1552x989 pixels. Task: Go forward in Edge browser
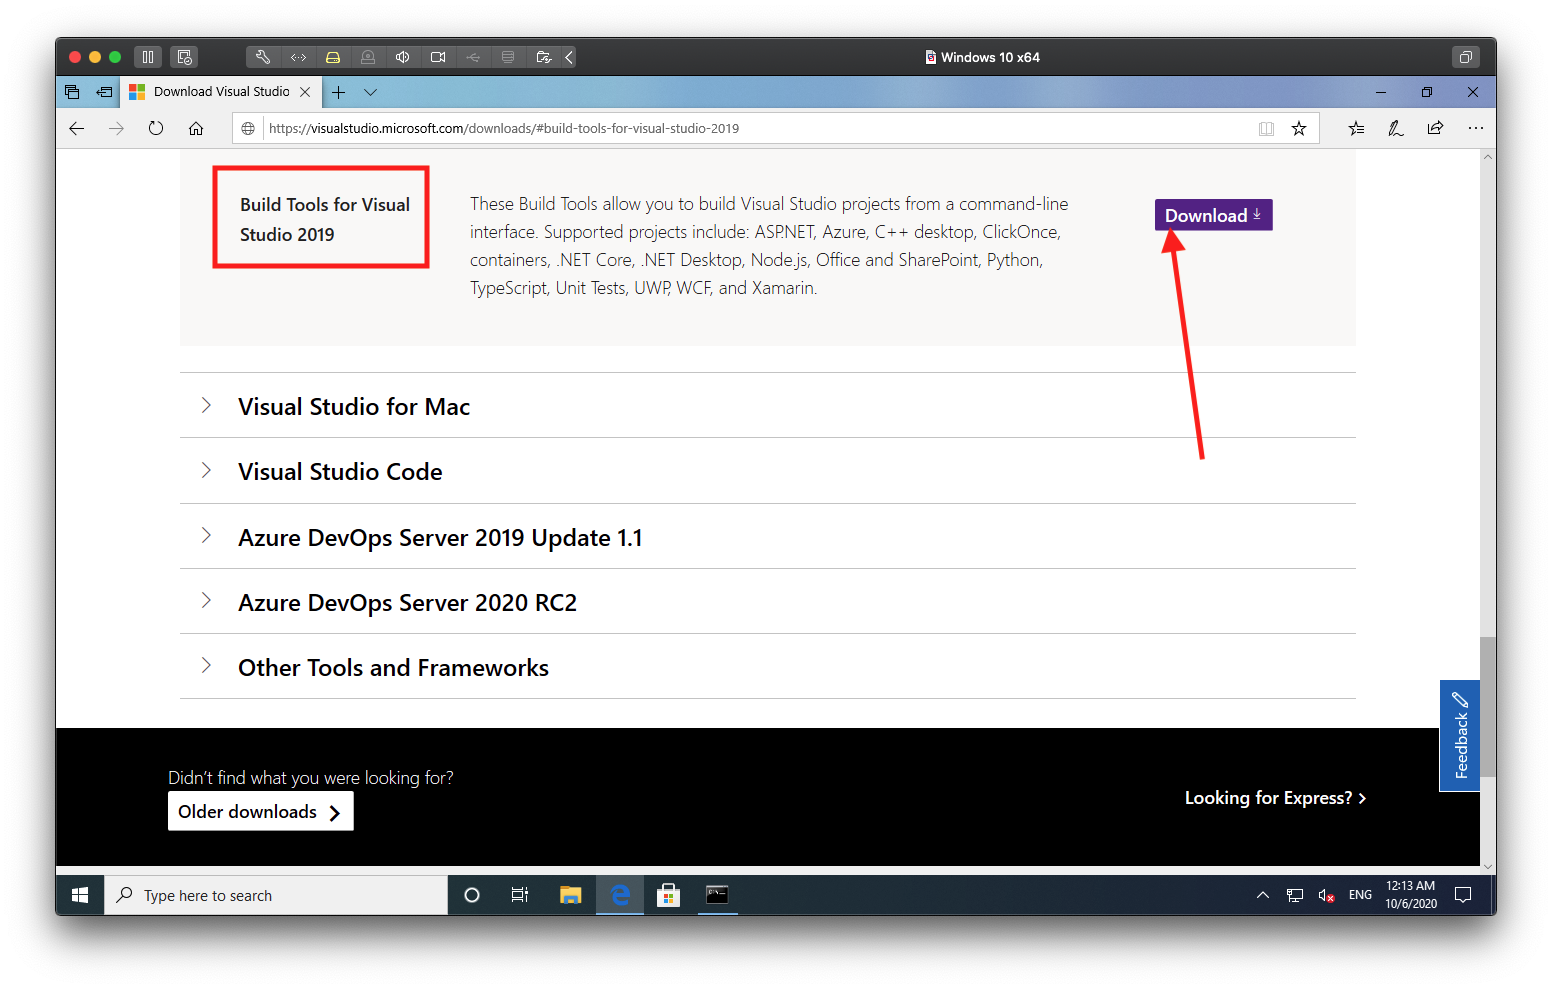[x=116, y=128]
